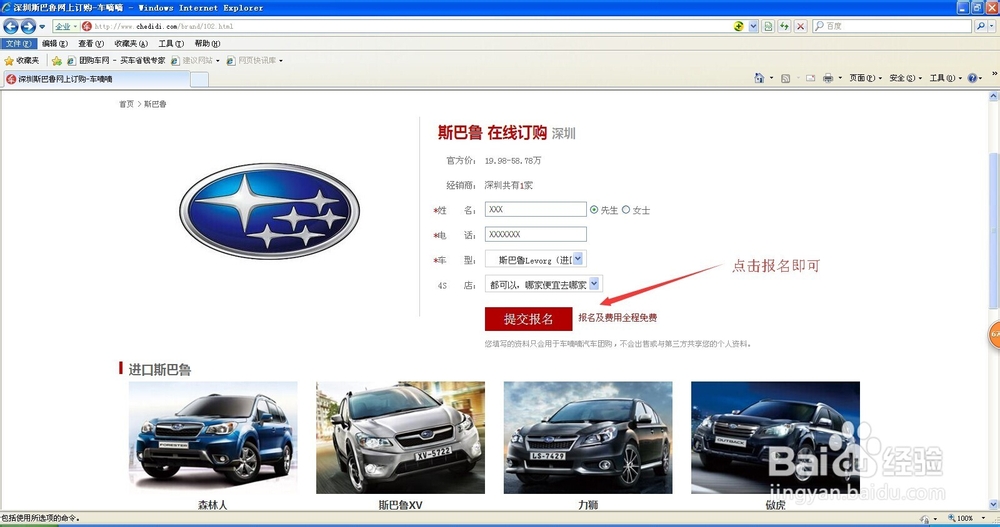Click the 电话 input field
Image resolution: width=1000 pixels, height=527 pixels.
click(x=535, y=234)
